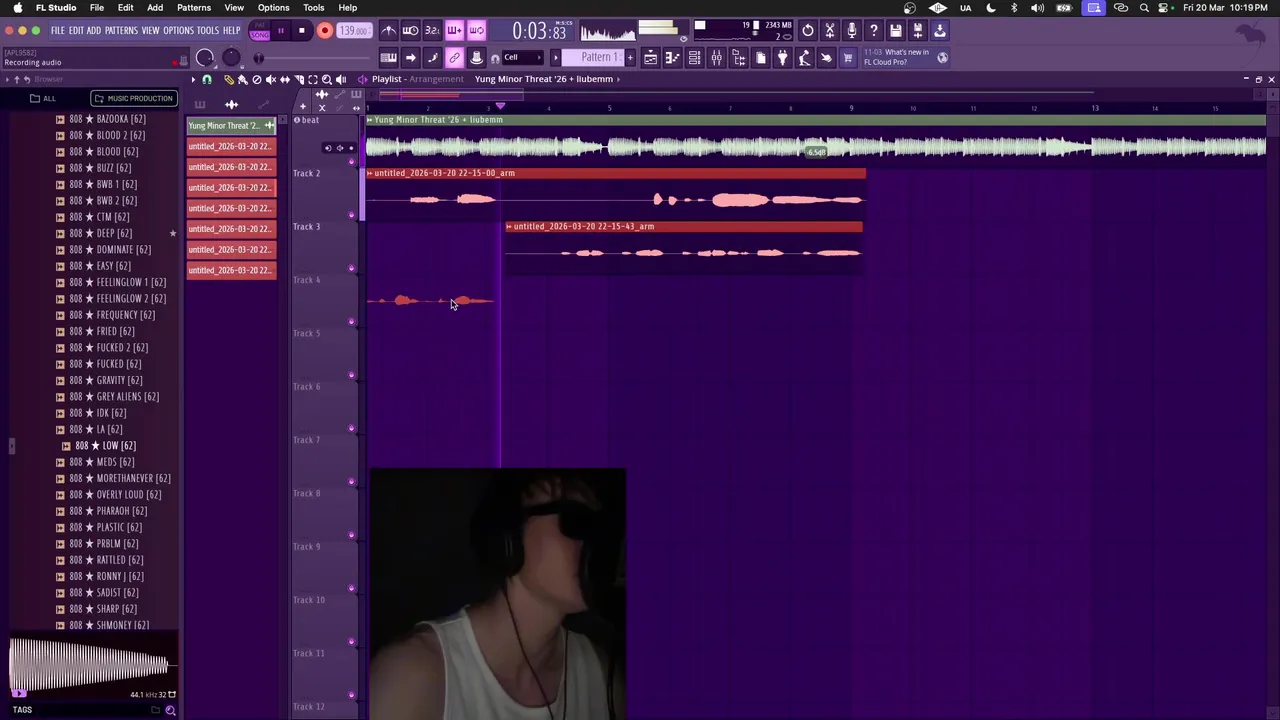Toggle the overdub recording icon
This screenshot has height=720, width=1280.
tap(454, 31)
